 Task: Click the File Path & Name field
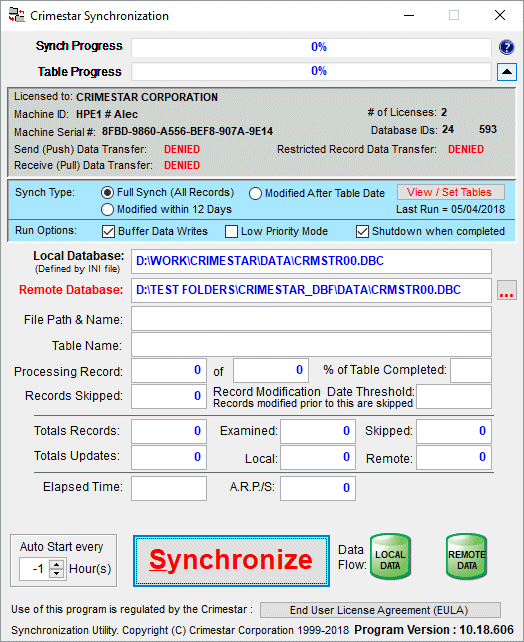click(311, 319)
